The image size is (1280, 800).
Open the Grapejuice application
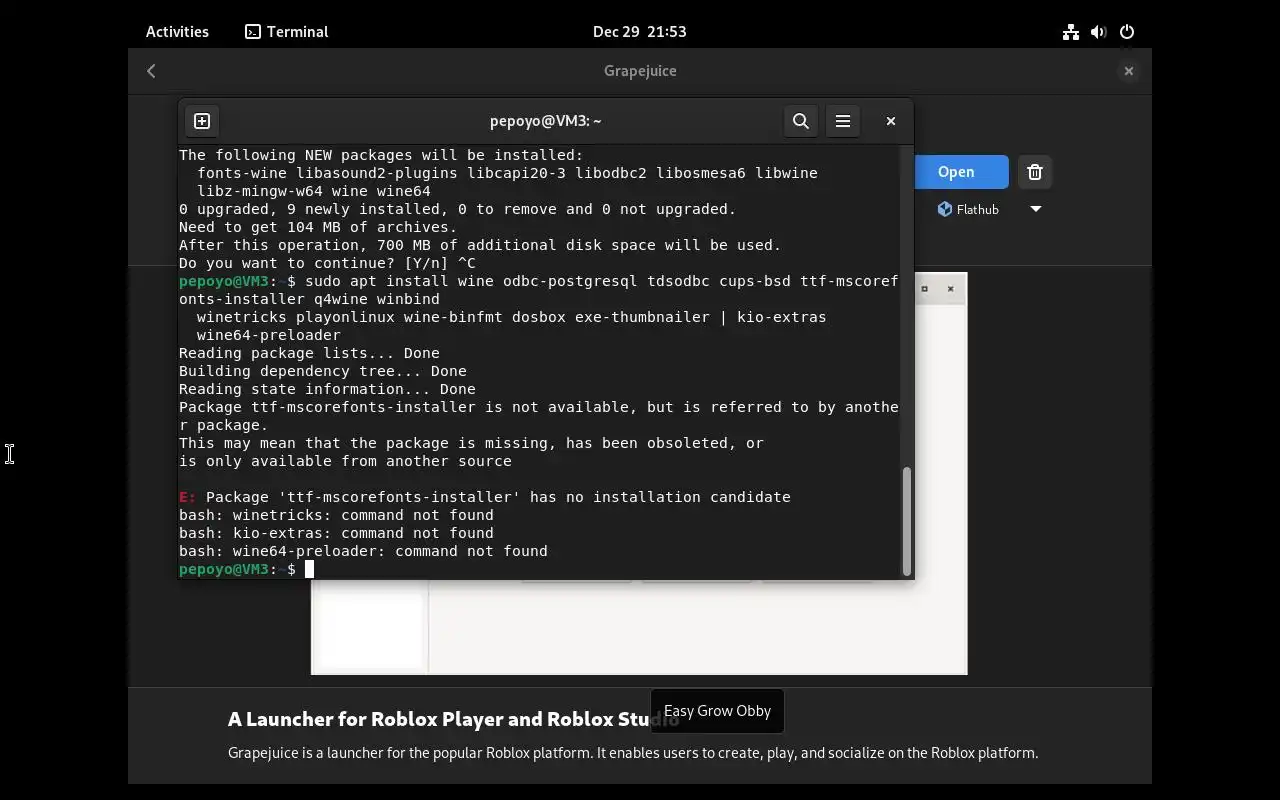point(961,172)
